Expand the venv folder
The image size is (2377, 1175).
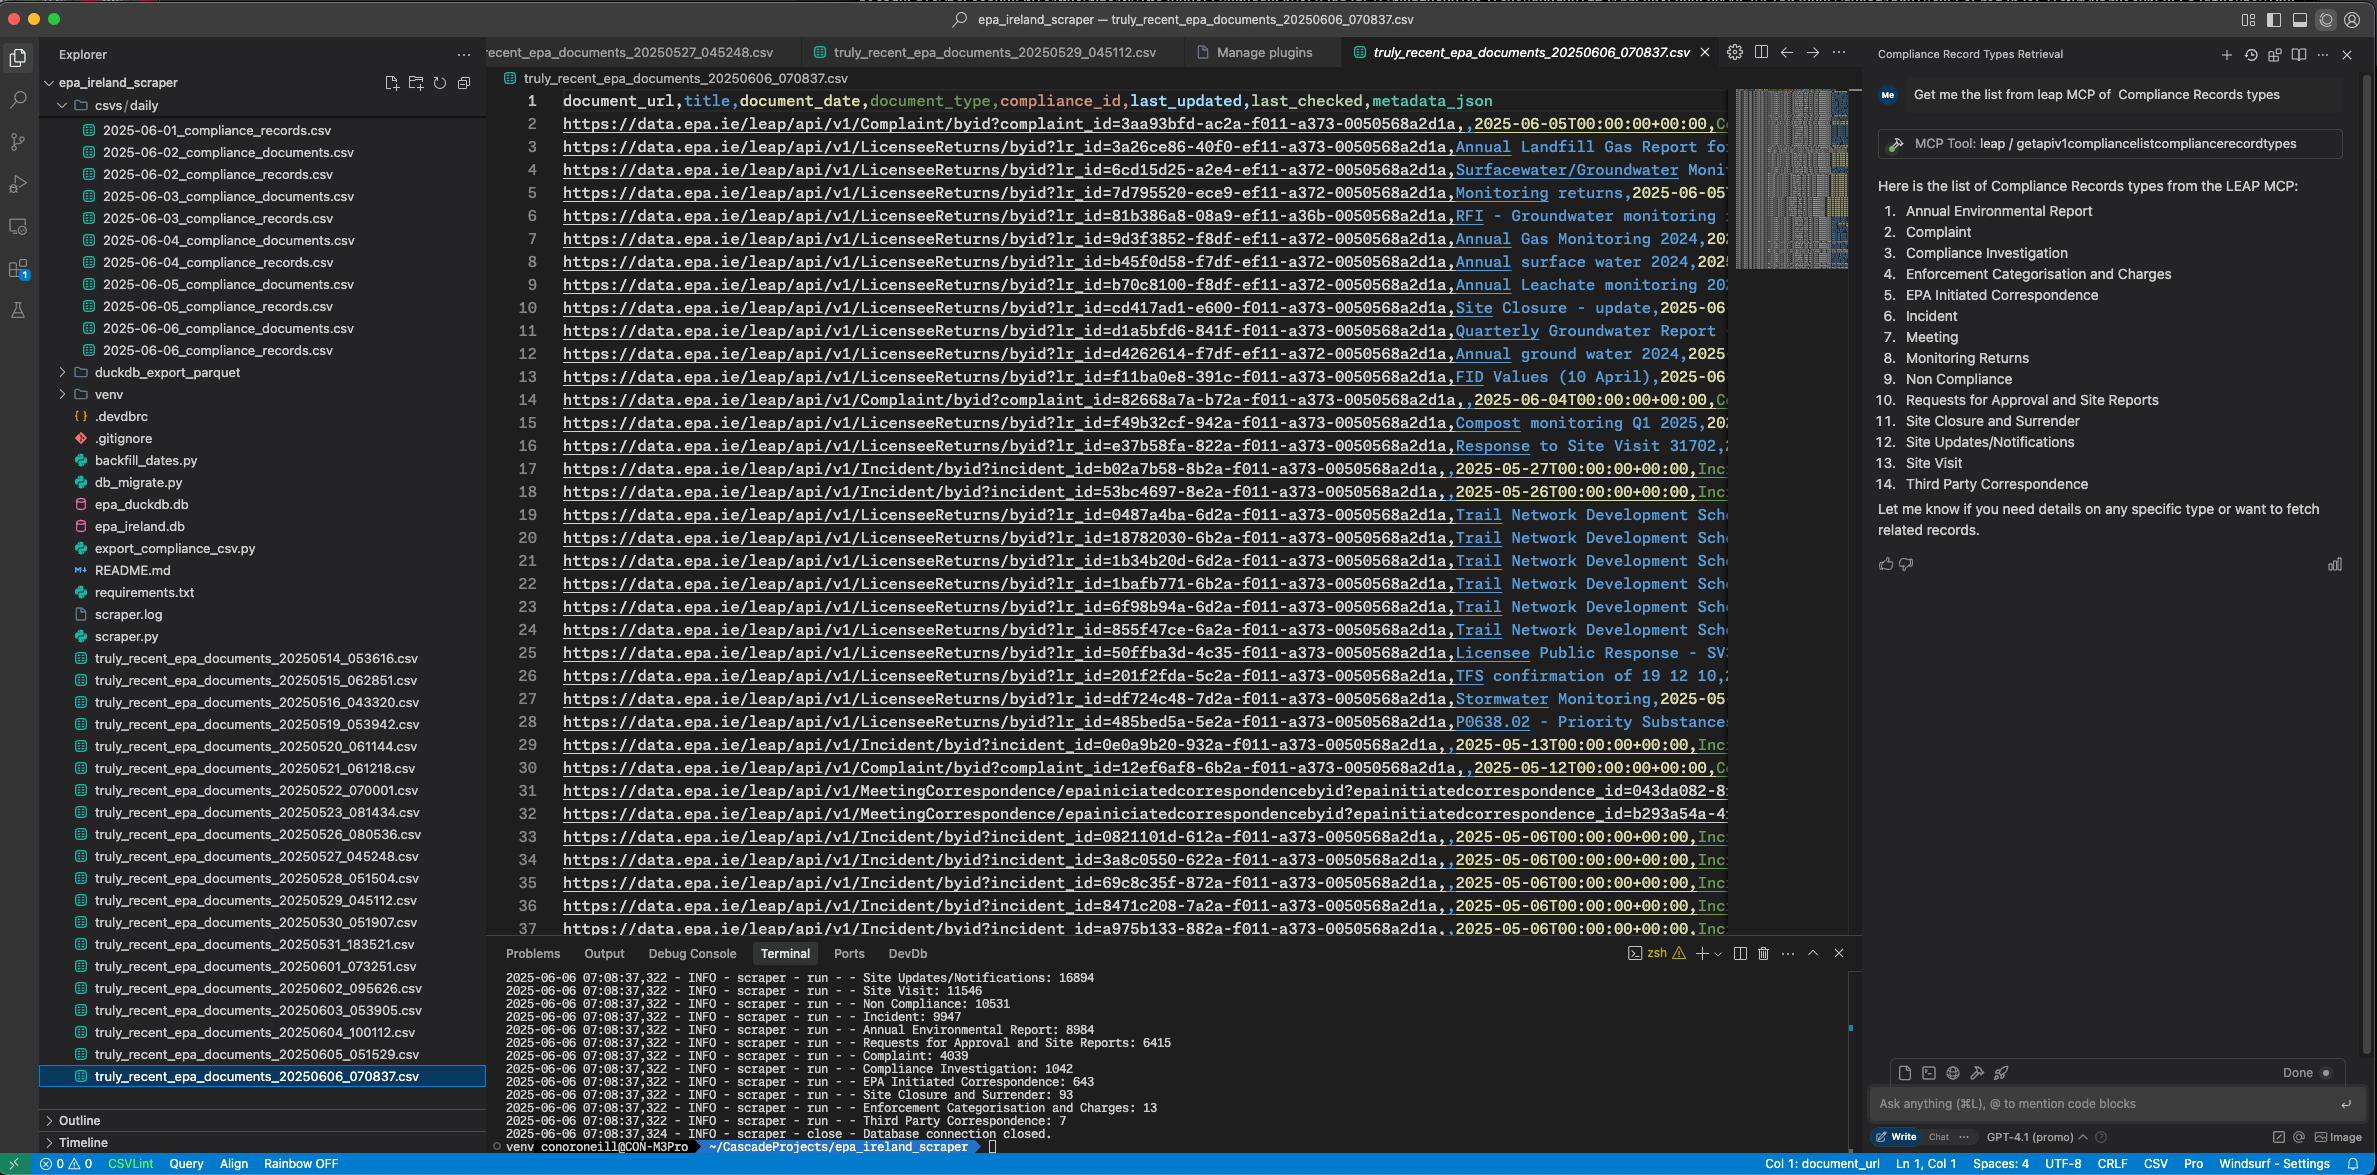[62, 394]
